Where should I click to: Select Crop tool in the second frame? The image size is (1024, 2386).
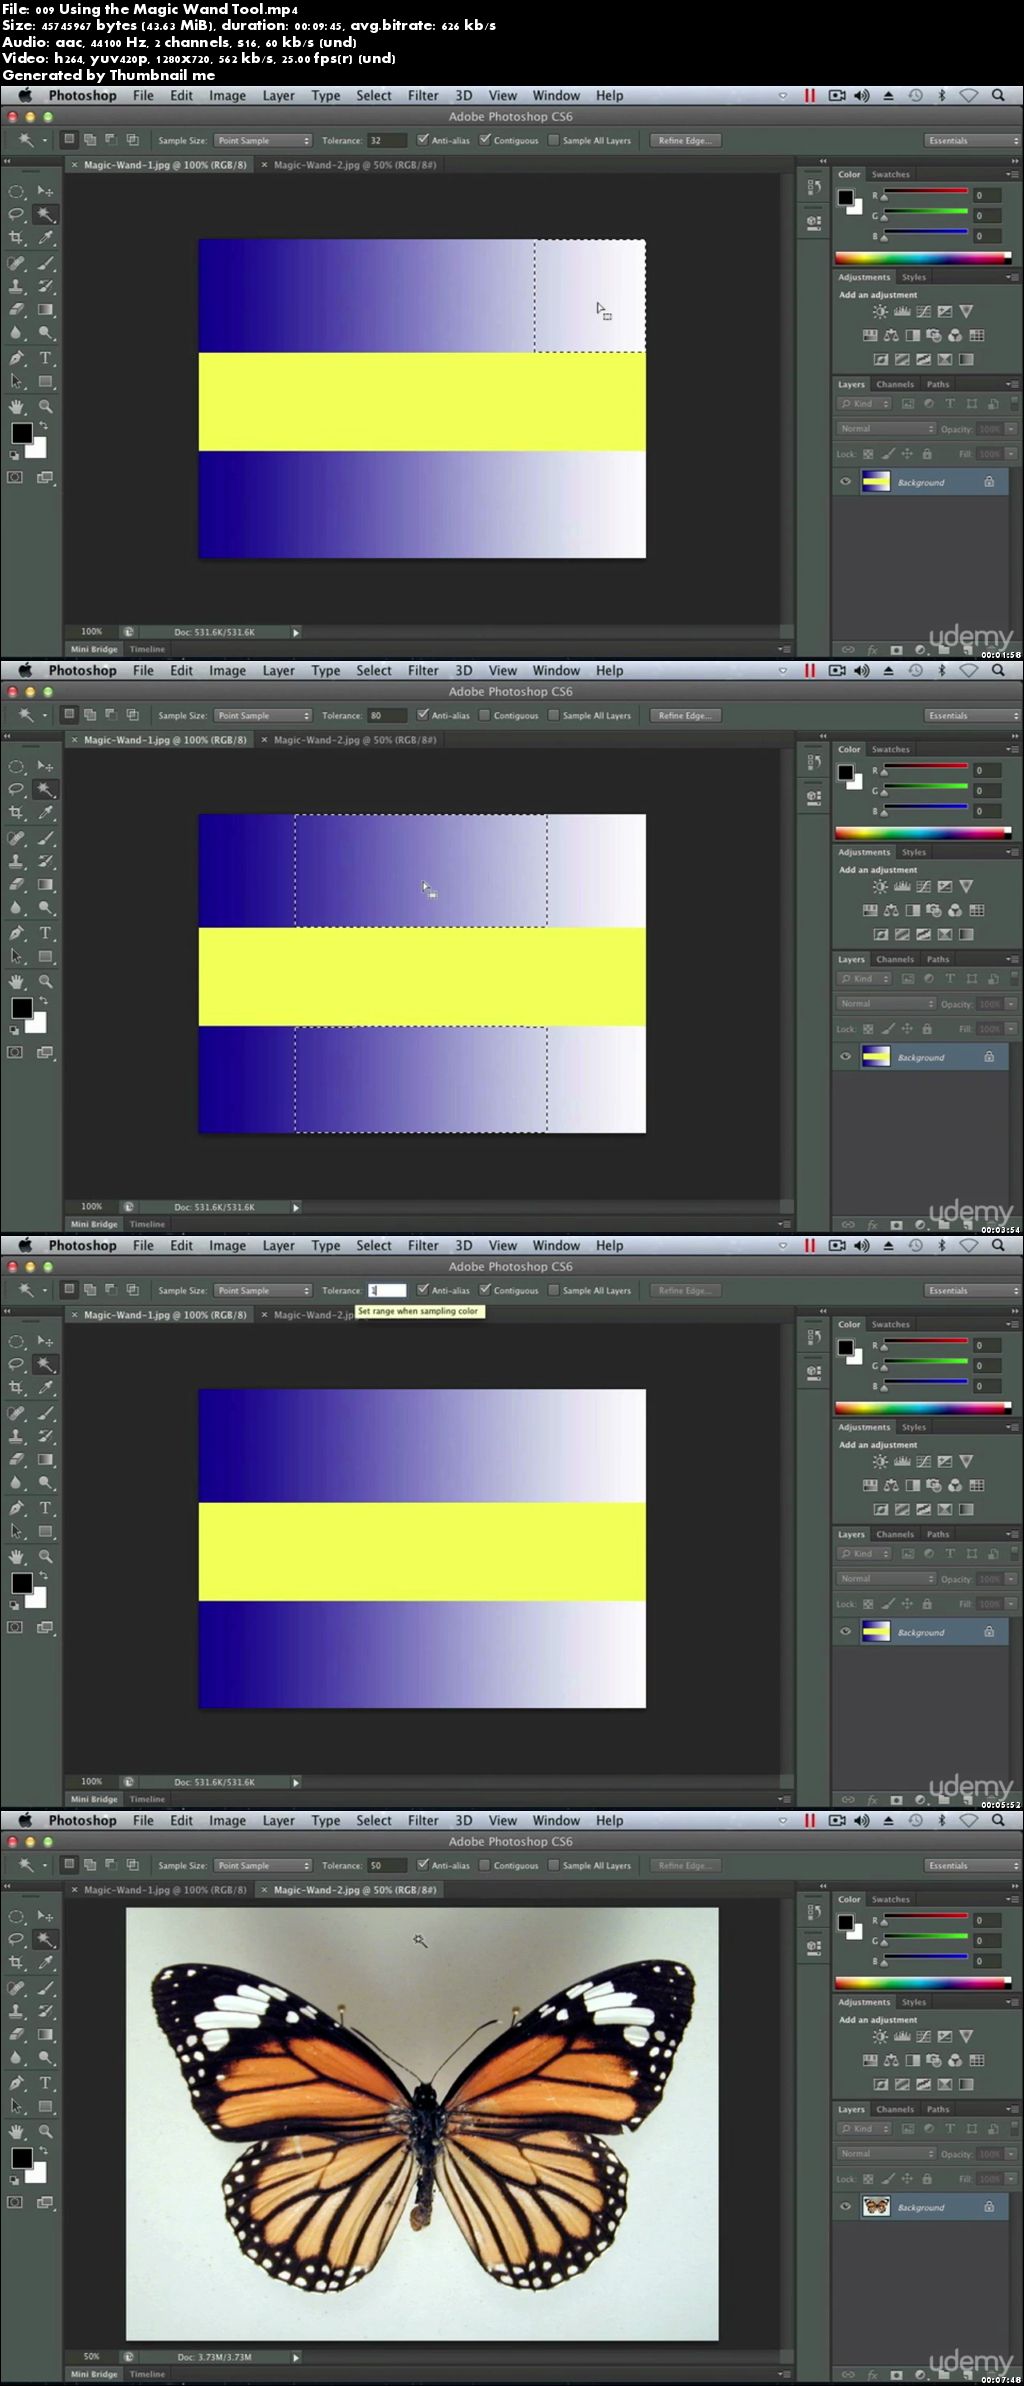(x=17, y=813)
